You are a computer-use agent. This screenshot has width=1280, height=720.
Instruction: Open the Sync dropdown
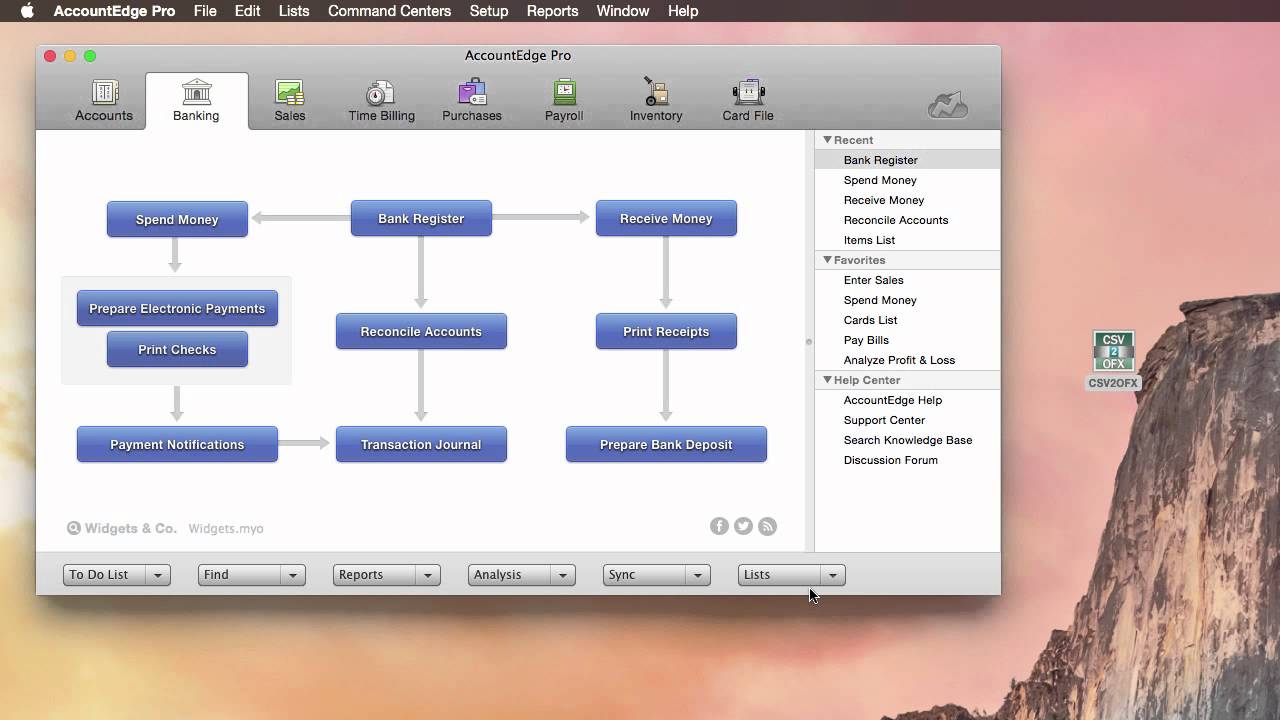[657, 575]
